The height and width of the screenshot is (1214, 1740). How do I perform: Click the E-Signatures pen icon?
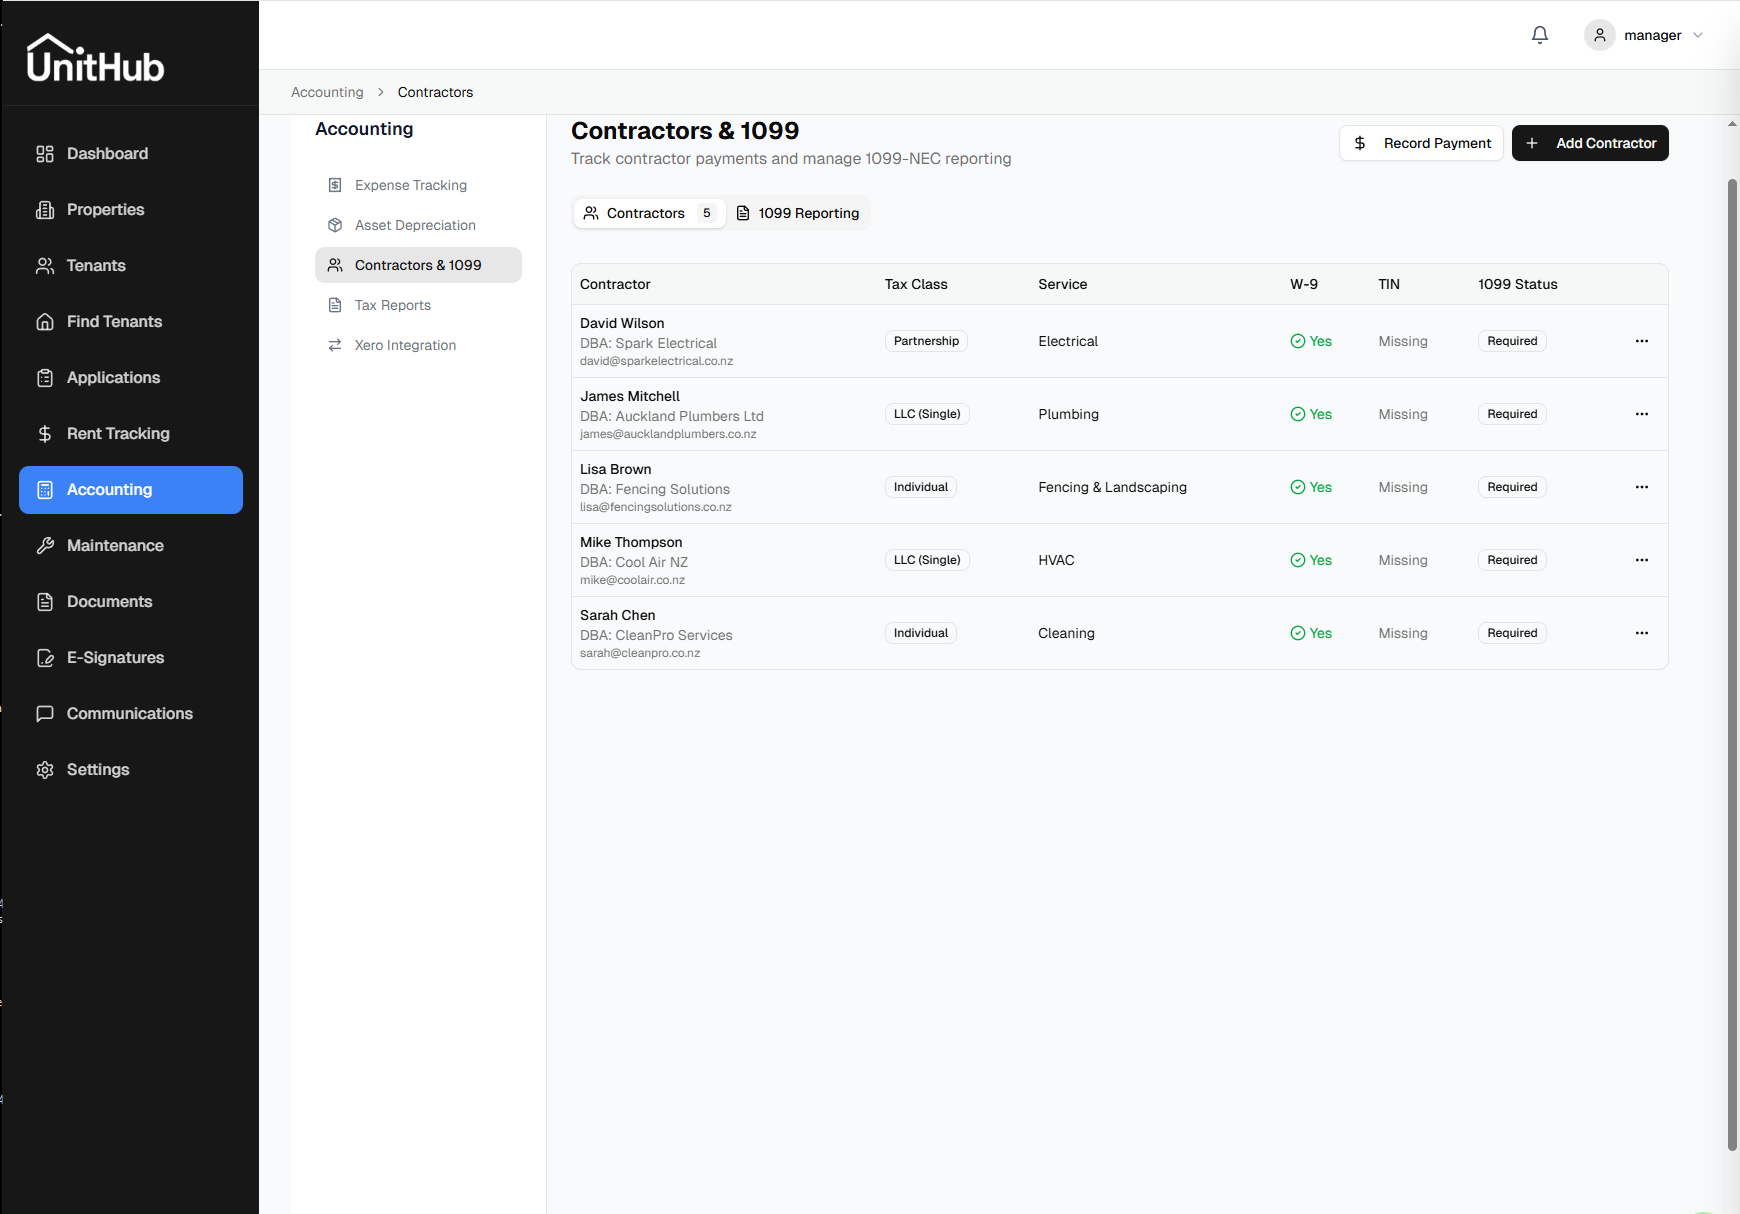pyautogui.click(x=45, y=658)
